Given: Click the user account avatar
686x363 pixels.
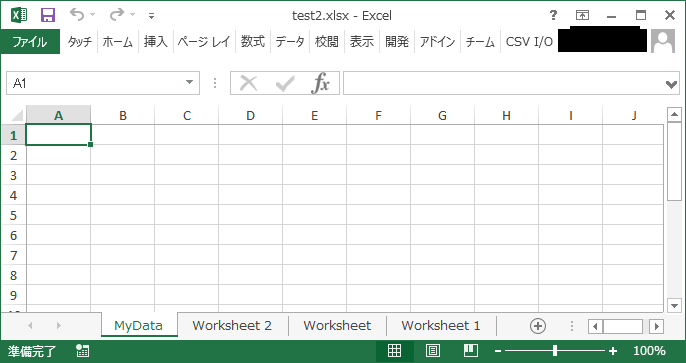Looking at the screenshot, I should point(663,41).
